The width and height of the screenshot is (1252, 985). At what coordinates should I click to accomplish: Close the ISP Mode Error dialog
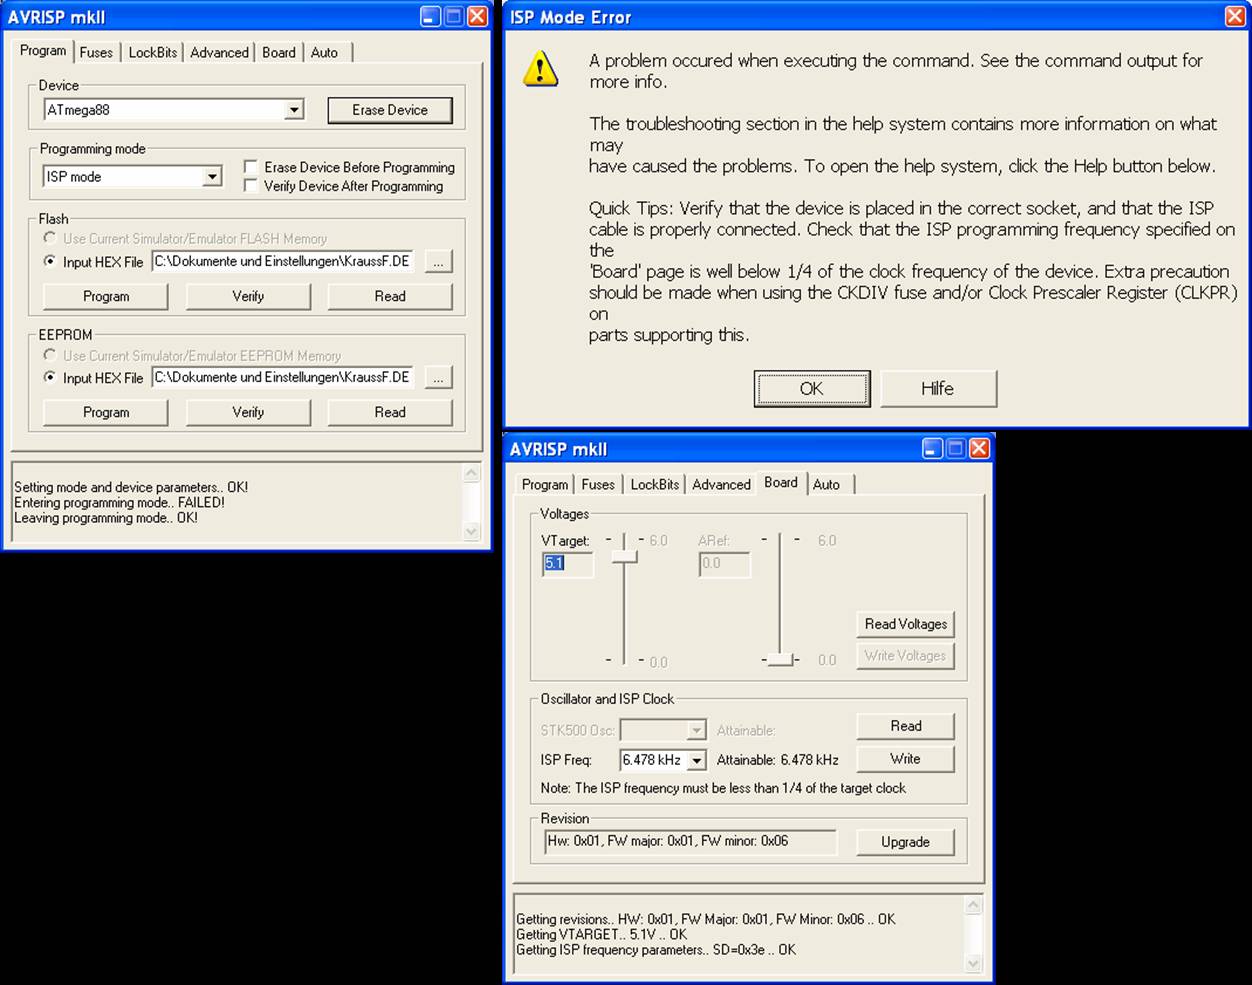(x=1234, y=16)
